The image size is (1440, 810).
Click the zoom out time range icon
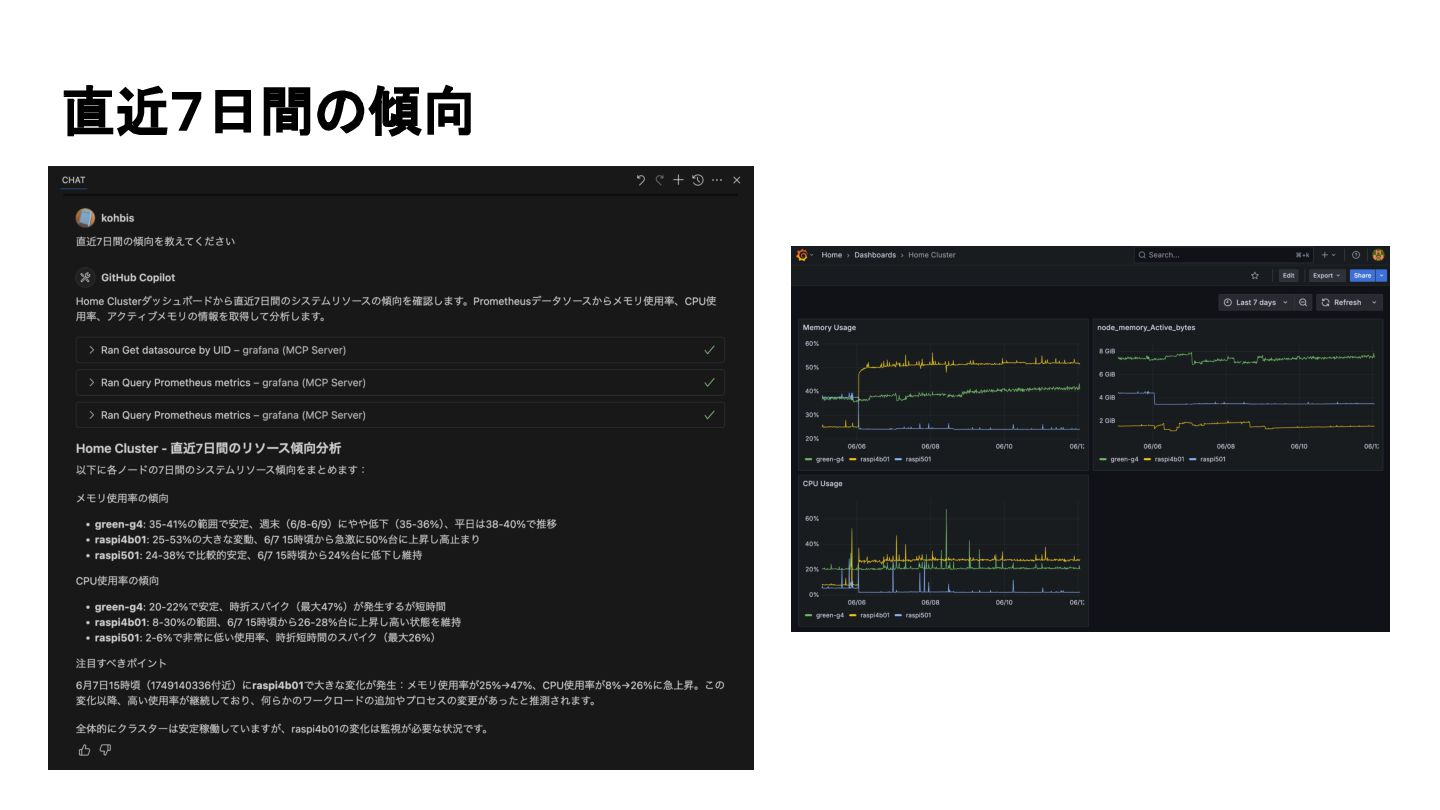[1303, 302]
